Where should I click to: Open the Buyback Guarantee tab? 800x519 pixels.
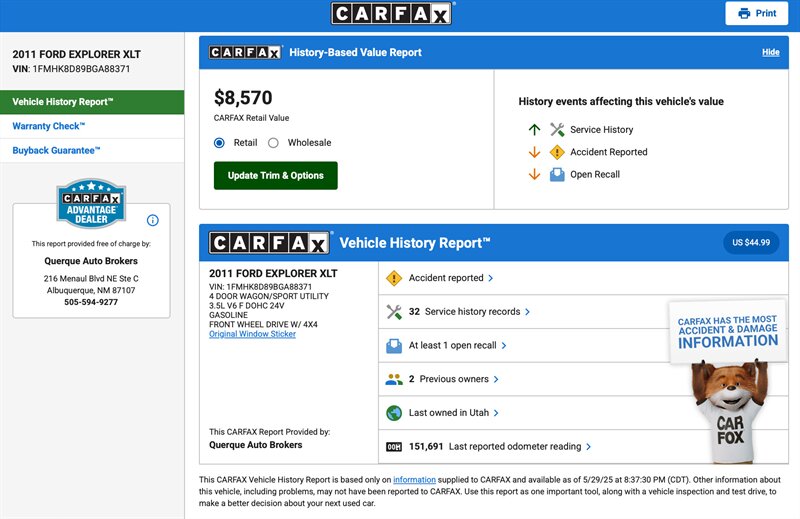(x=56, y=151)
